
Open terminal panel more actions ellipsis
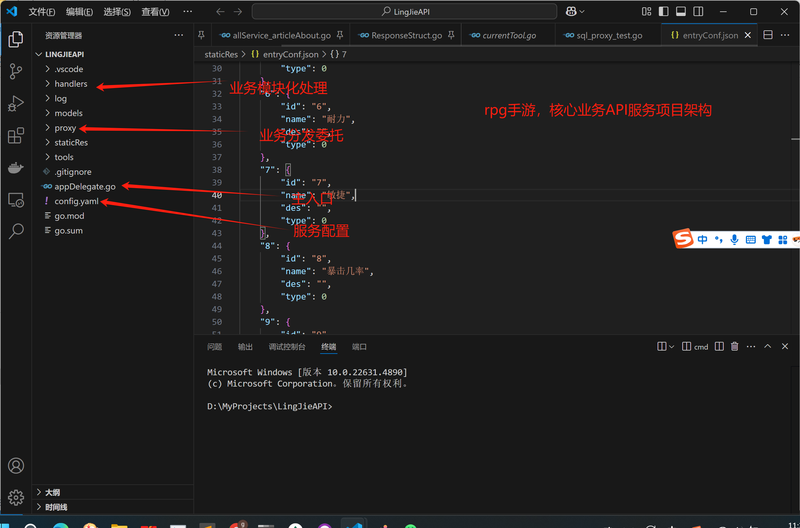coord(751,346)
